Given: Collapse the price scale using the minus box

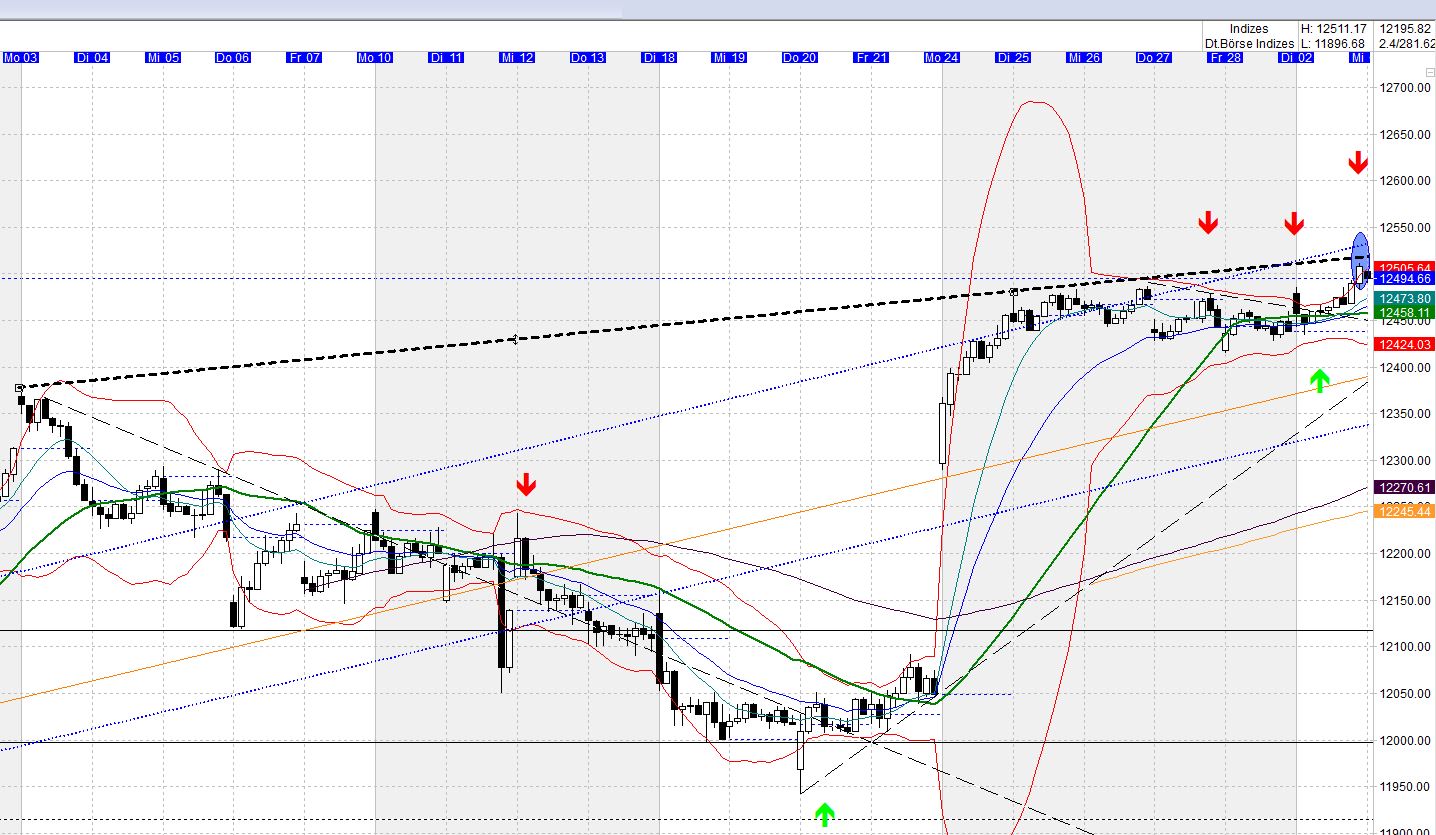Looking at the screenshot, I should pyautogui.click(x=1429, y=72).
